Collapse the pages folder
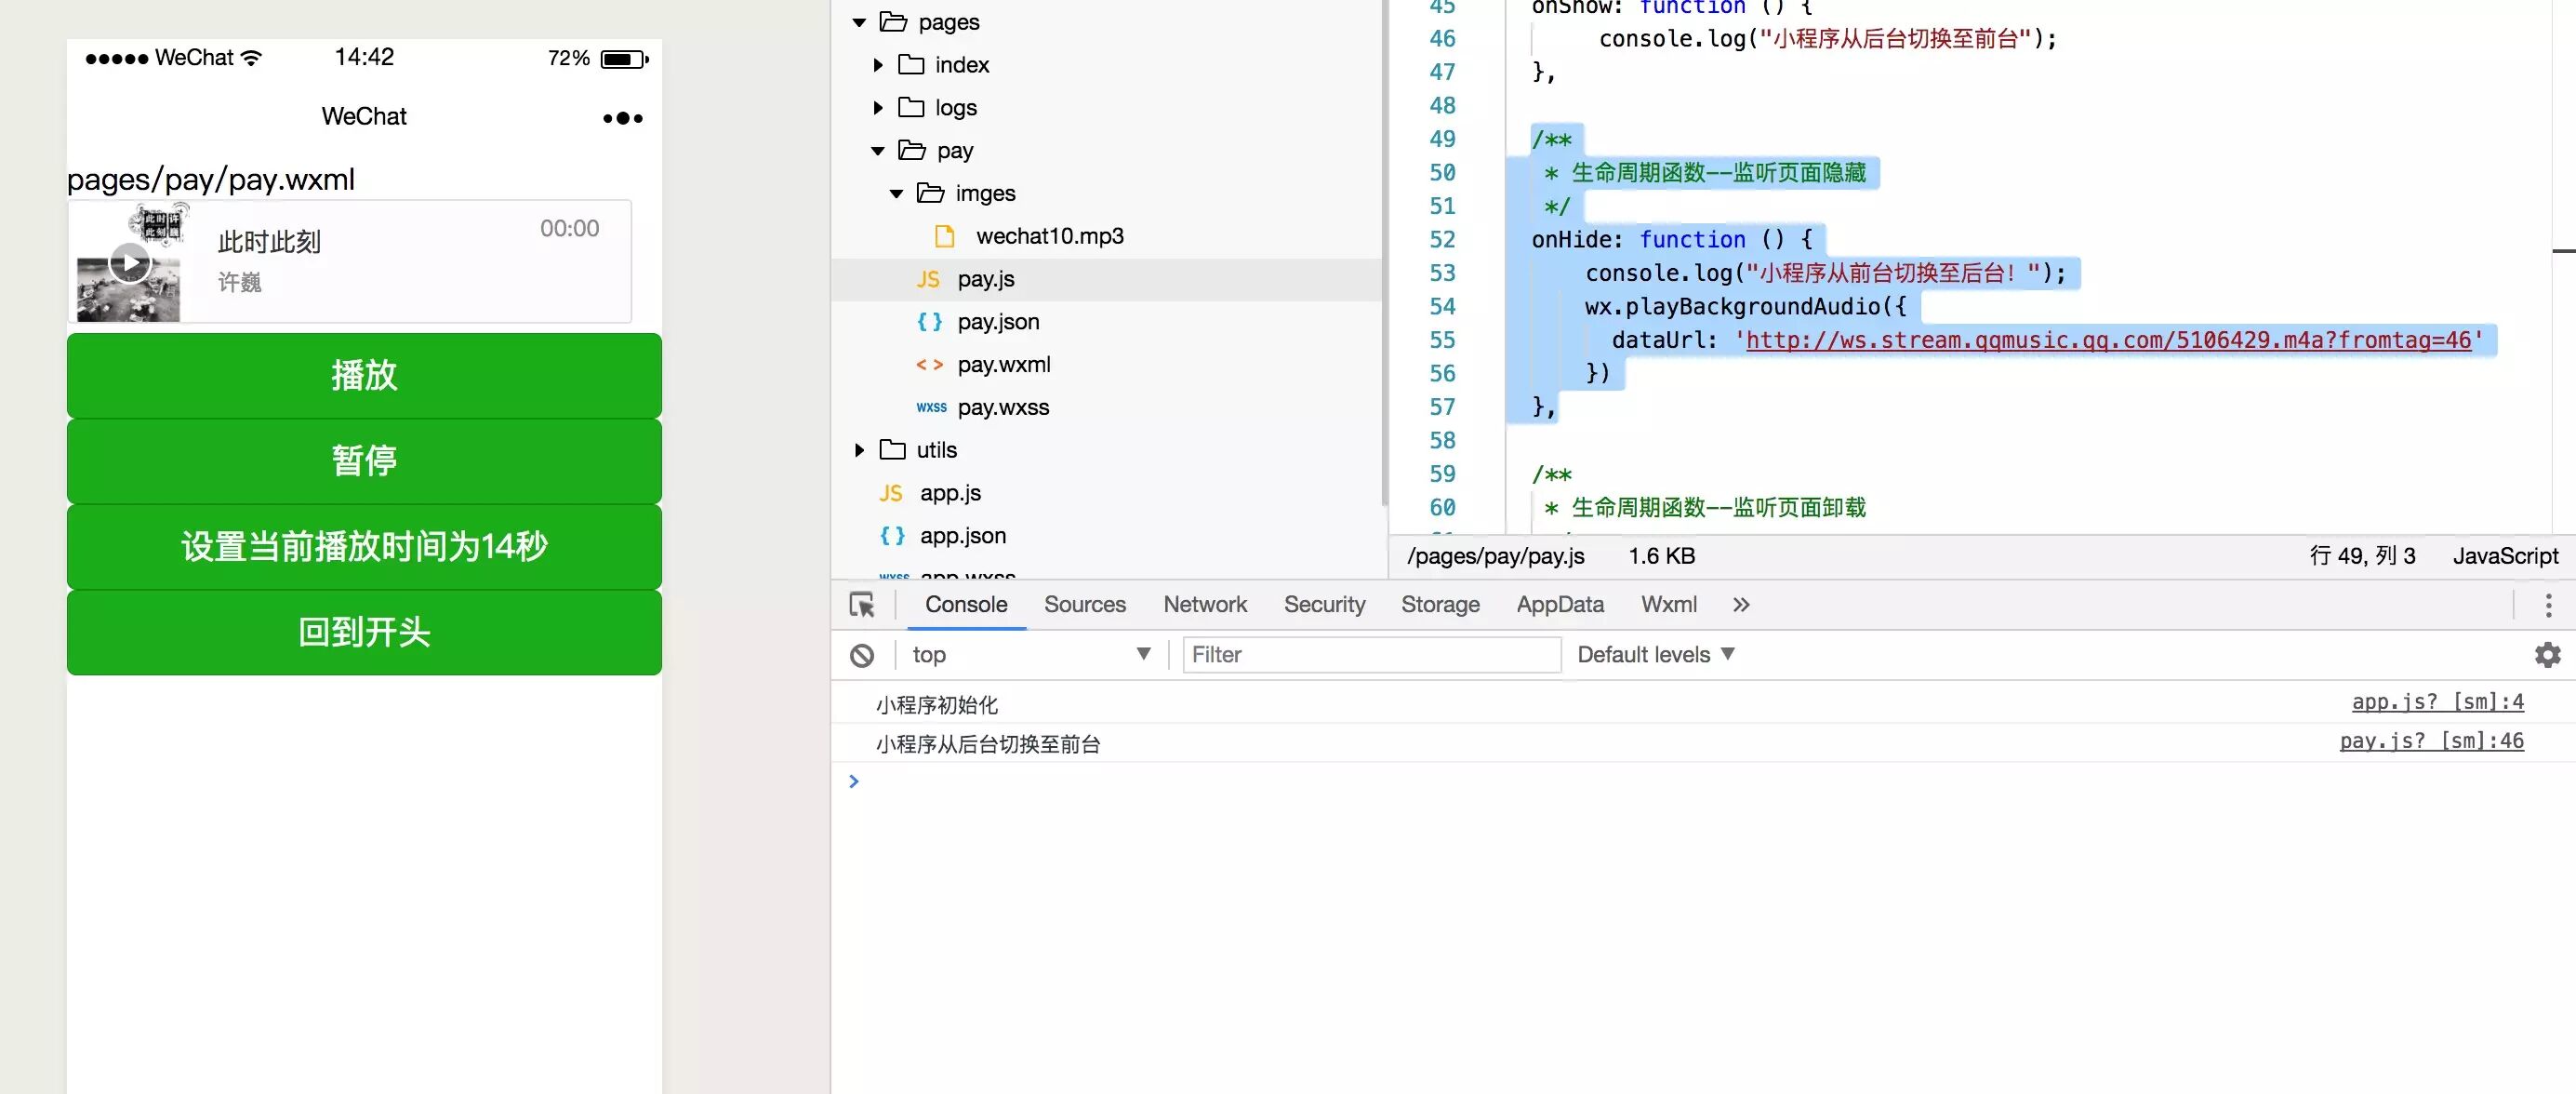This screenshot has width=2576, height=1094. click(859, 22)
